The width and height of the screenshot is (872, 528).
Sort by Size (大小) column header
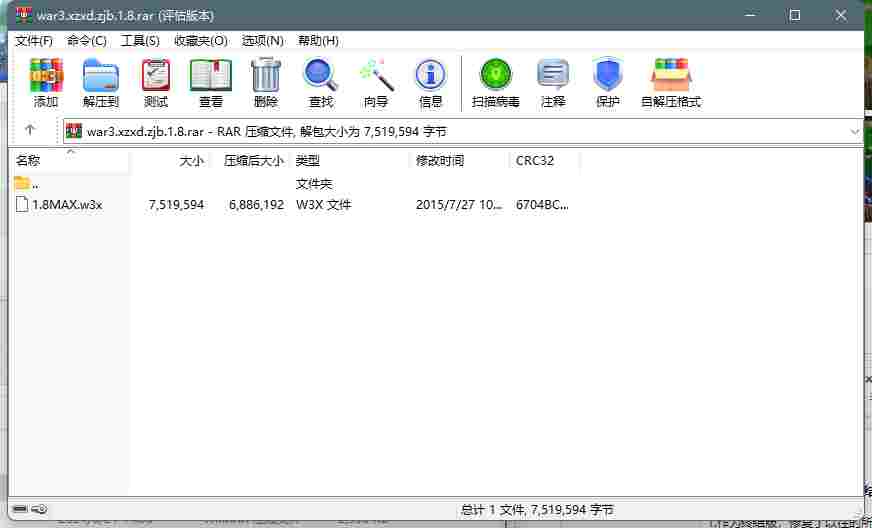click(x=192, y=161)
